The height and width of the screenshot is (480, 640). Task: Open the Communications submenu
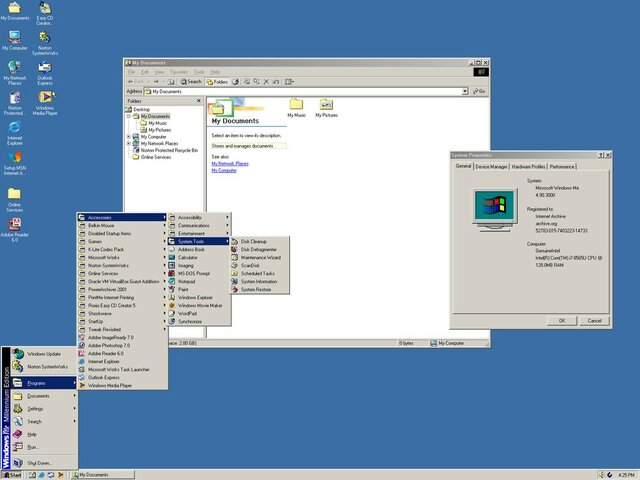(199, 225)
